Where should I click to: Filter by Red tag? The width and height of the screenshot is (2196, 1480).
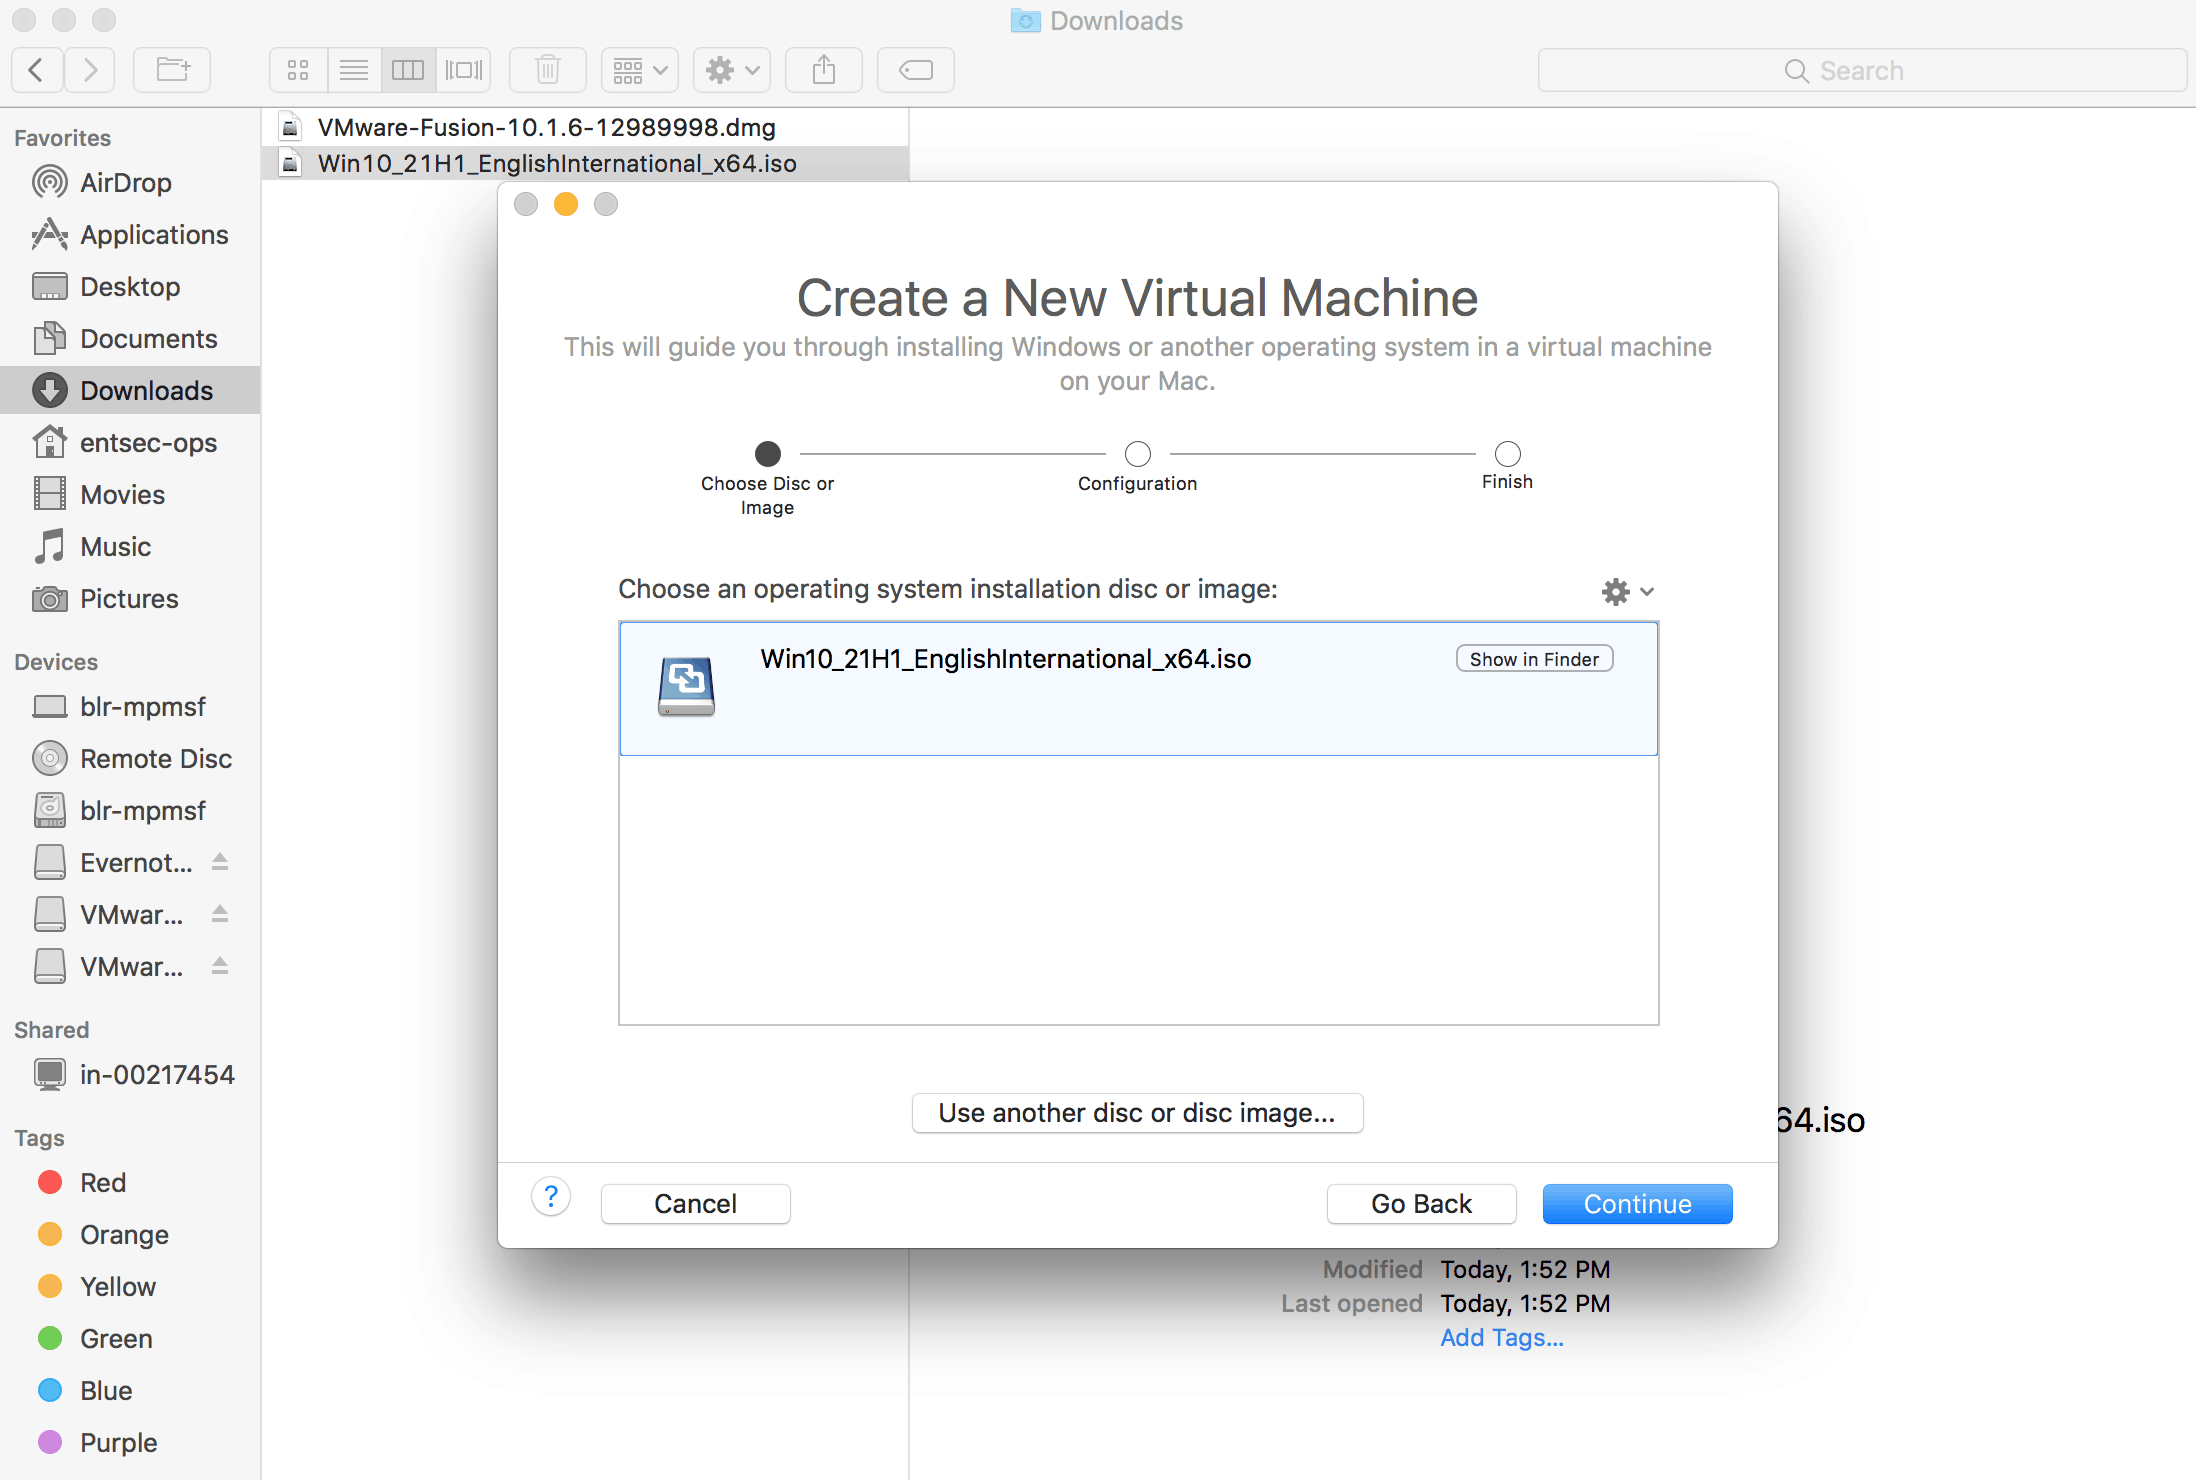130,1183
